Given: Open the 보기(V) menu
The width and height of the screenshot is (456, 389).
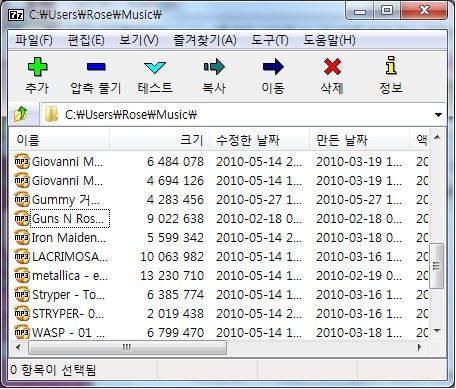Looking at the screenshot, I should pos(139,40).
